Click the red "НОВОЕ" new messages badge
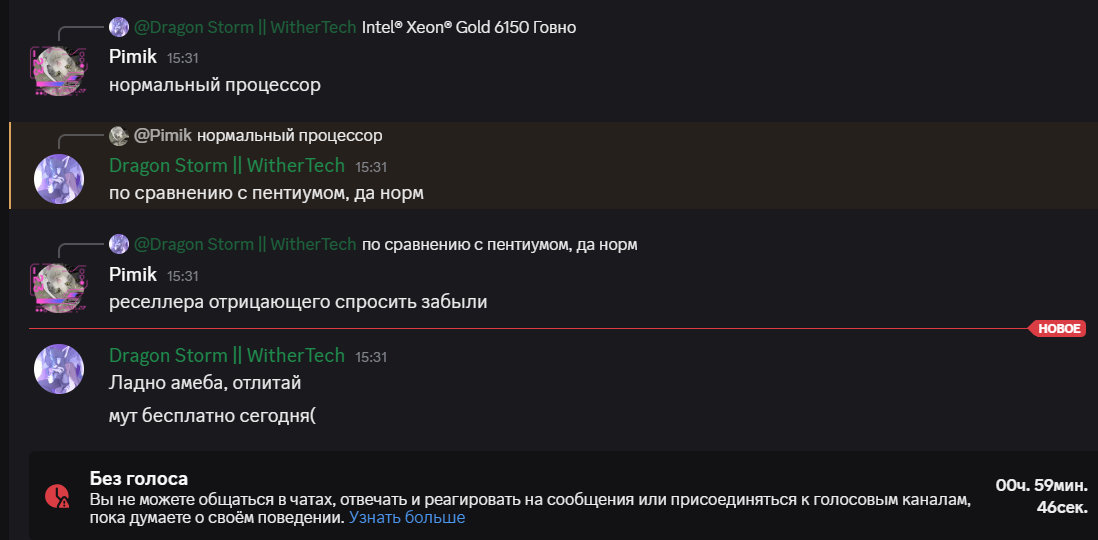Screen dimensions: 1098x540 (1060, 328)
